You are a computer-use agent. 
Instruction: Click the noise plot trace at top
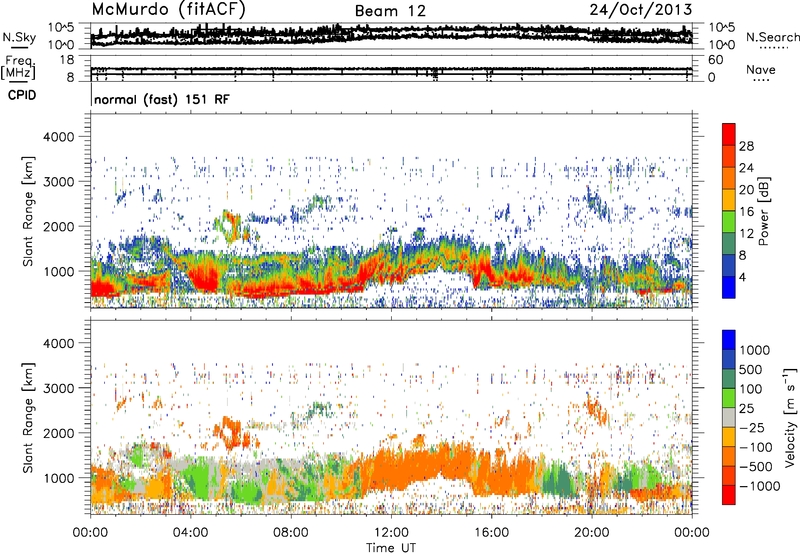[391, 34]
